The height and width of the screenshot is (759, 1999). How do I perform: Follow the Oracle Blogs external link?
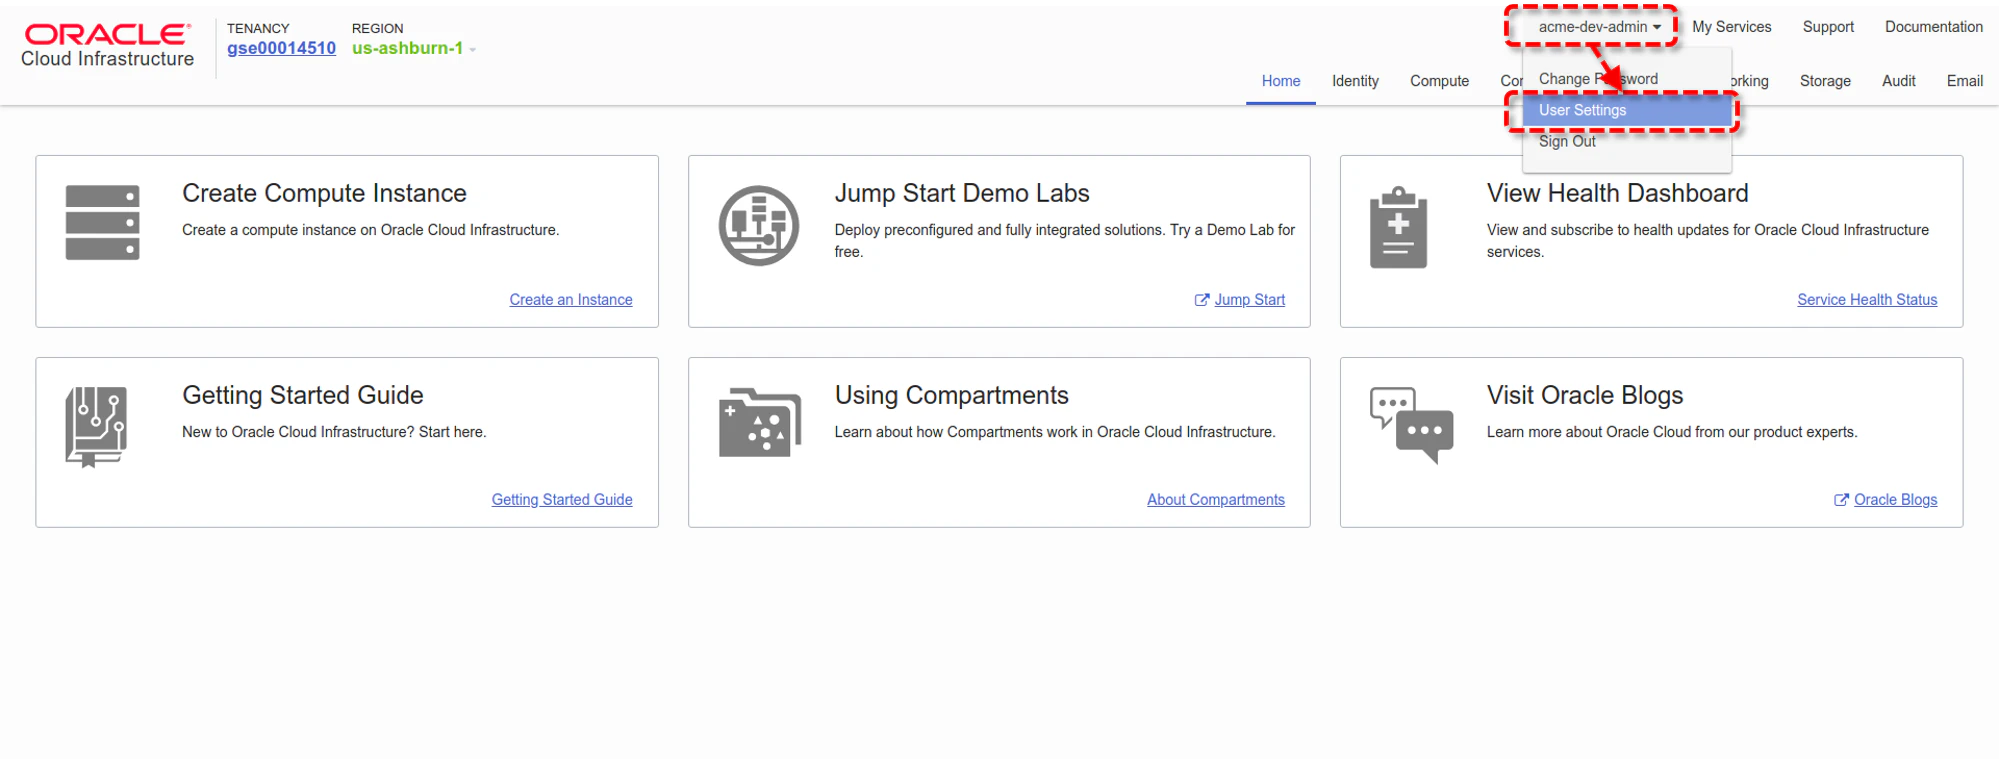[x=1886, y=500]
